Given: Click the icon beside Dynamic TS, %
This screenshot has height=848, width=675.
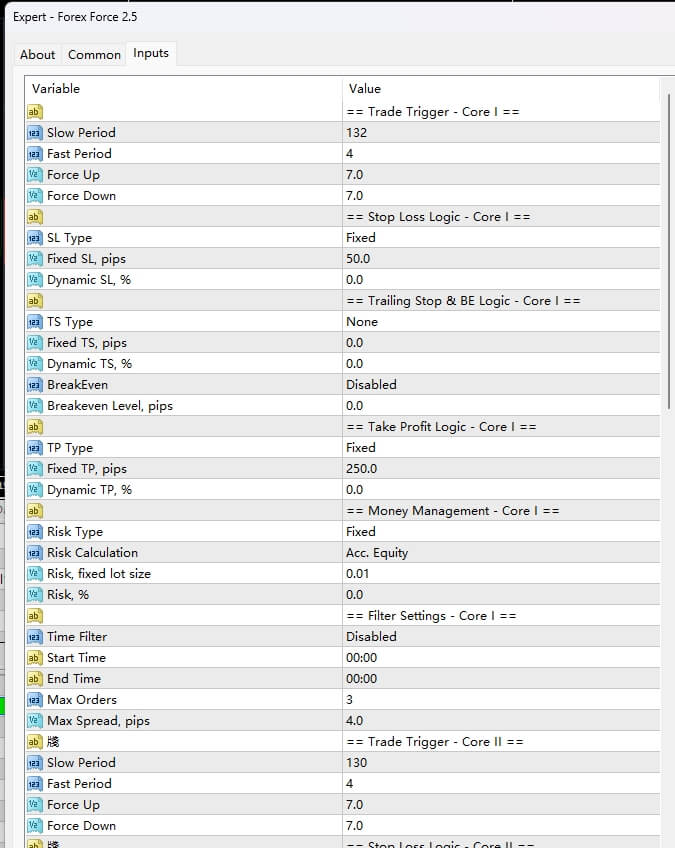Looking at the screenshot, I should pos(34,364).
